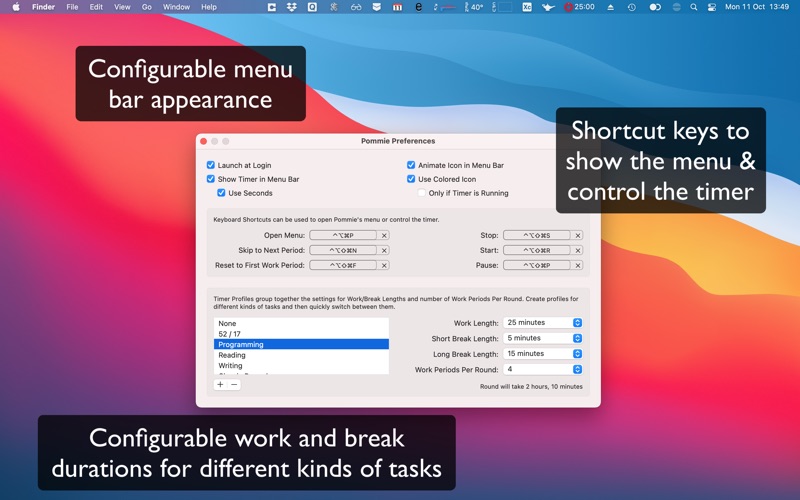Image resolution: width=800 pixels, height=500 pixels.
Task: Click the Stop shortcut recorder field
Action: click(x=537, y=235)
